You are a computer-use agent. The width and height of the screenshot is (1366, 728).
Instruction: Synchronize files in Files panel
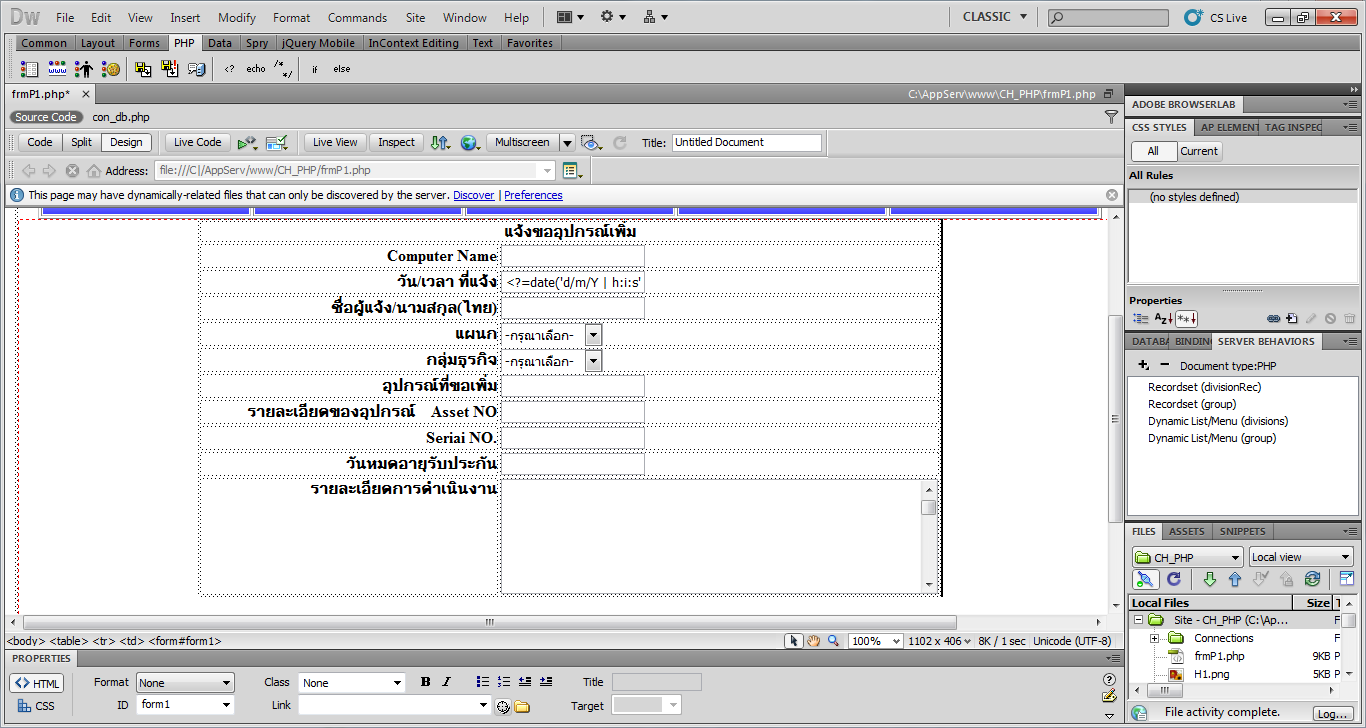pos(1313,579)
